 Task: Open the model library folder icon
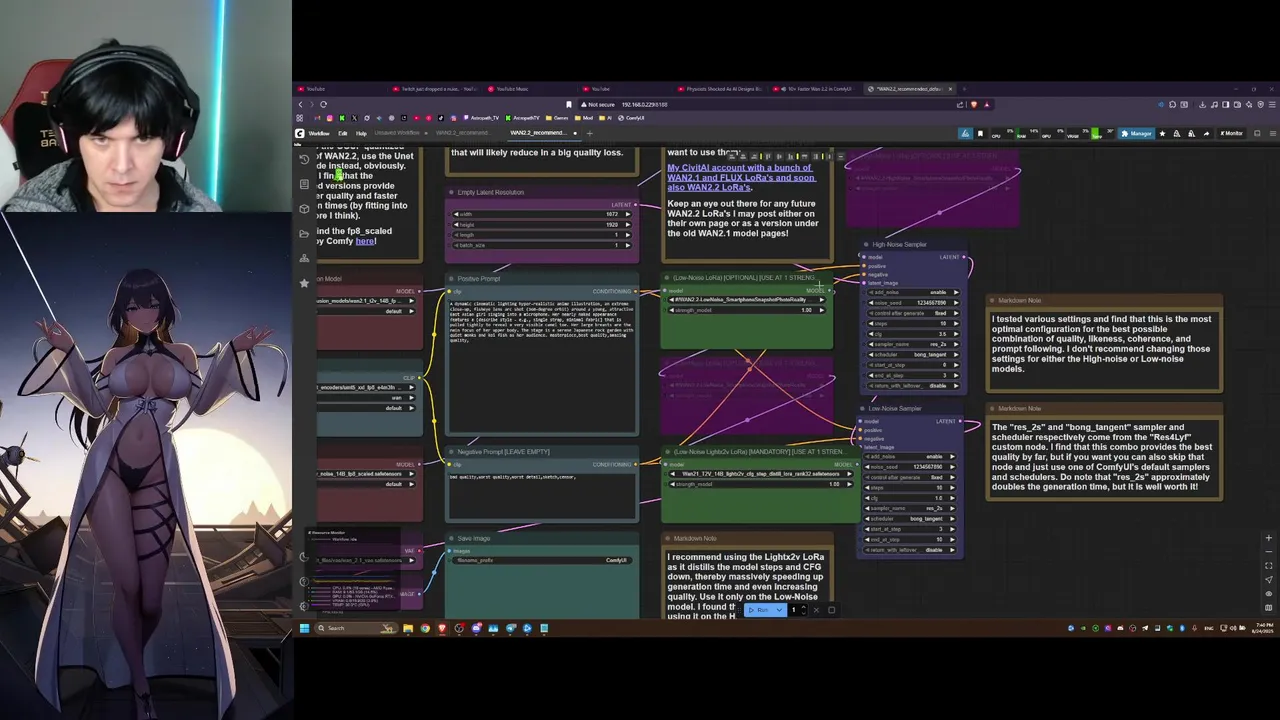[x=304, y=234]
